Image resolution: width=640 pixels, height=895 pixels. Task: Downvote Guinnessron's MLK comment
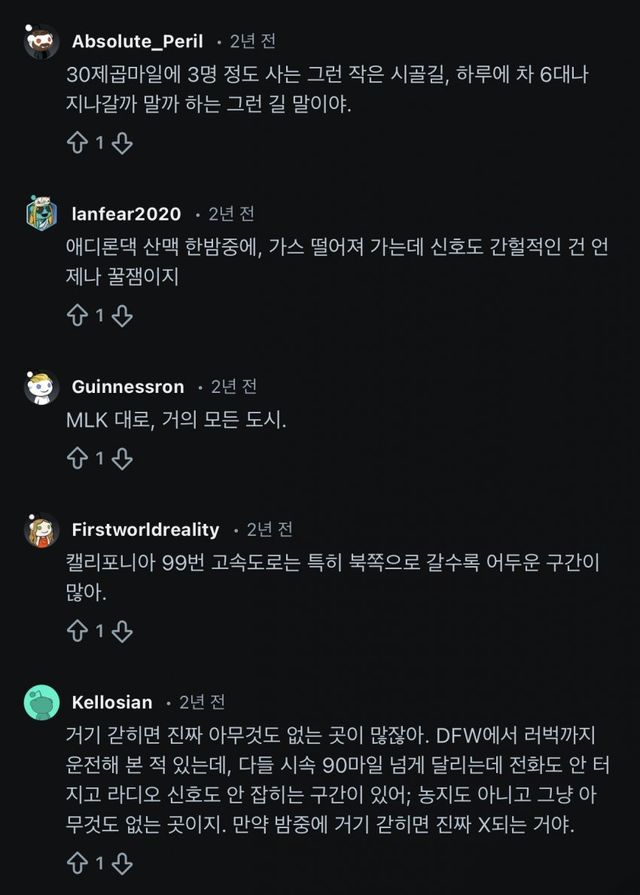121,459
